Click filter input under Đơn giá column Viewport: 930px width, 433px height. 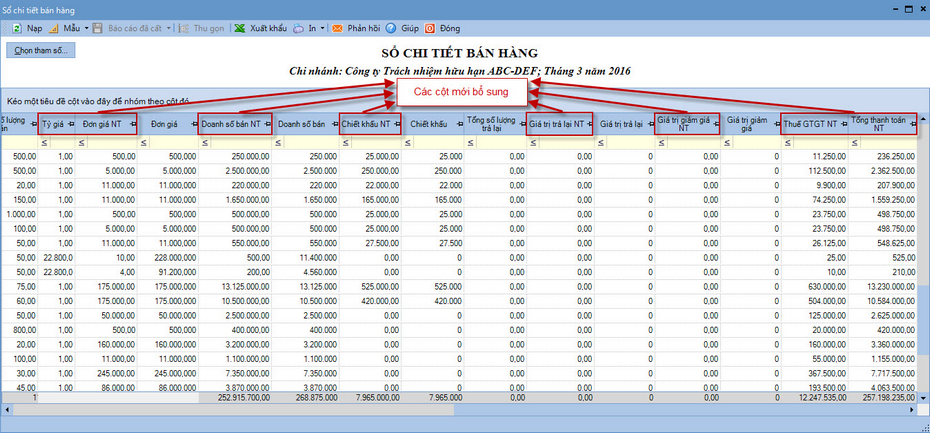click(172, 142)
